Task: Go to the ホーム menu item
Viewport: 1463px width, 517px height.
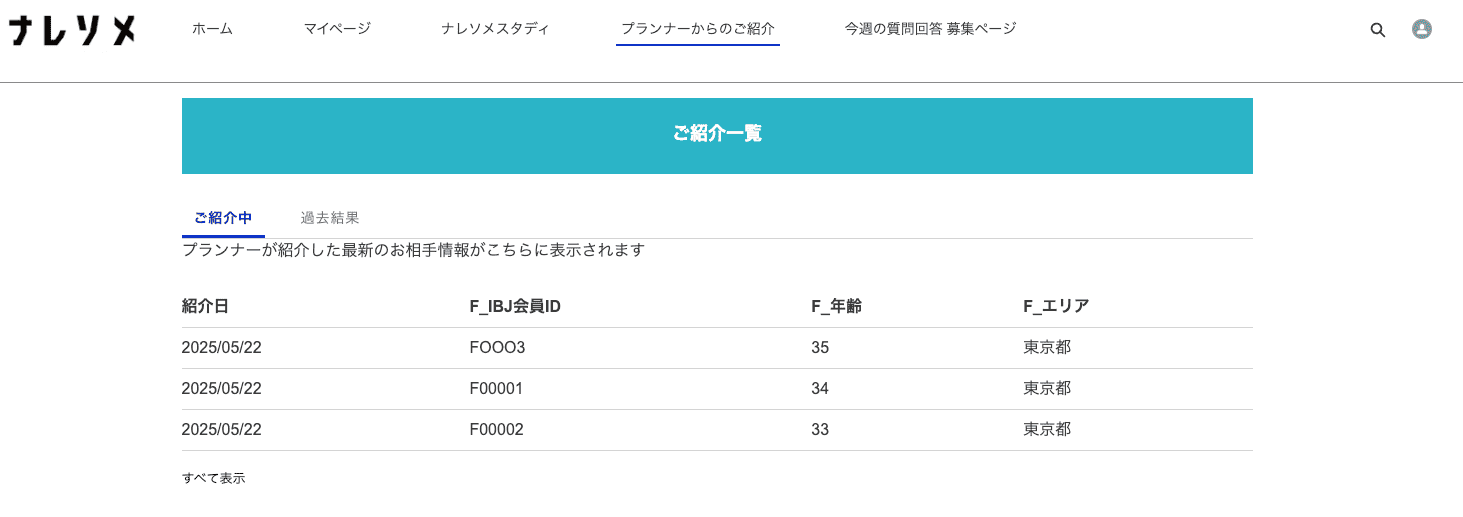Action: tap(212, 29)
